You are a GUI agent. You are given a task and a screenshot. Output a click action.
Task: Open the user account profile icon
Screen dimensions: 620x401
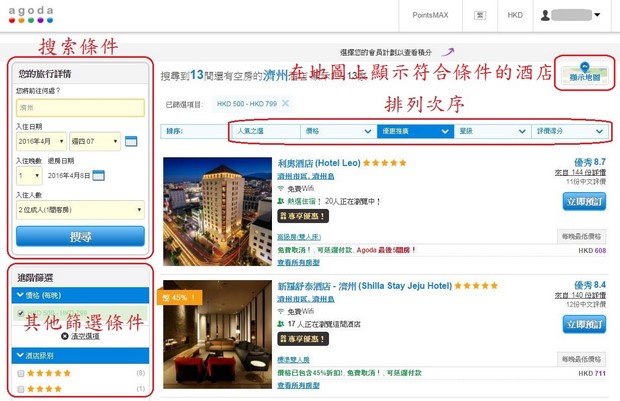tap(545, 15)
